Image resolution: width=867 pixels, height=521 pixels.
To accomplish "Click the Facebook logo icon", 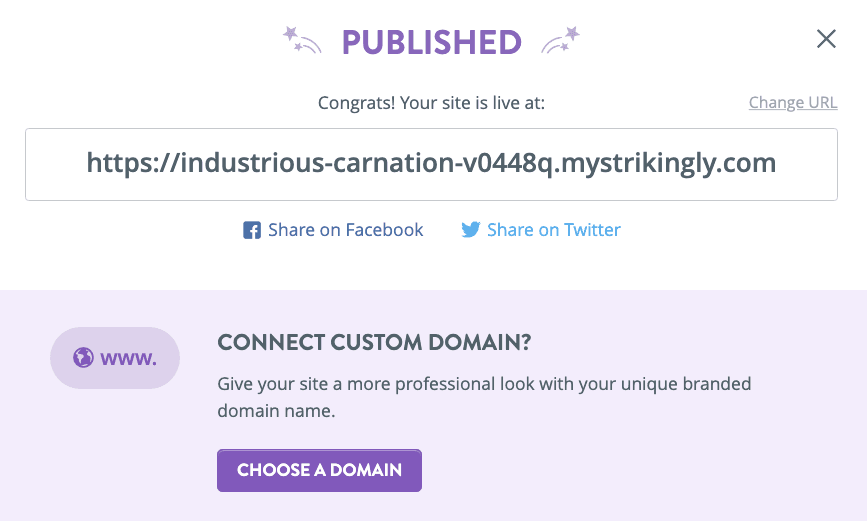I will 252,231.
